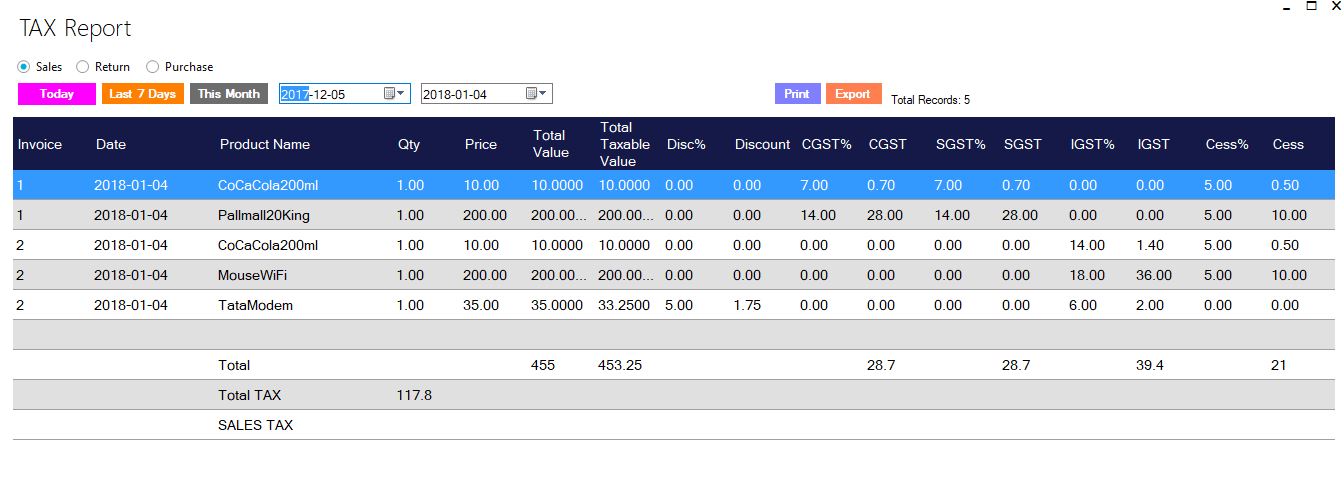Print the tax report

(796, 94)
